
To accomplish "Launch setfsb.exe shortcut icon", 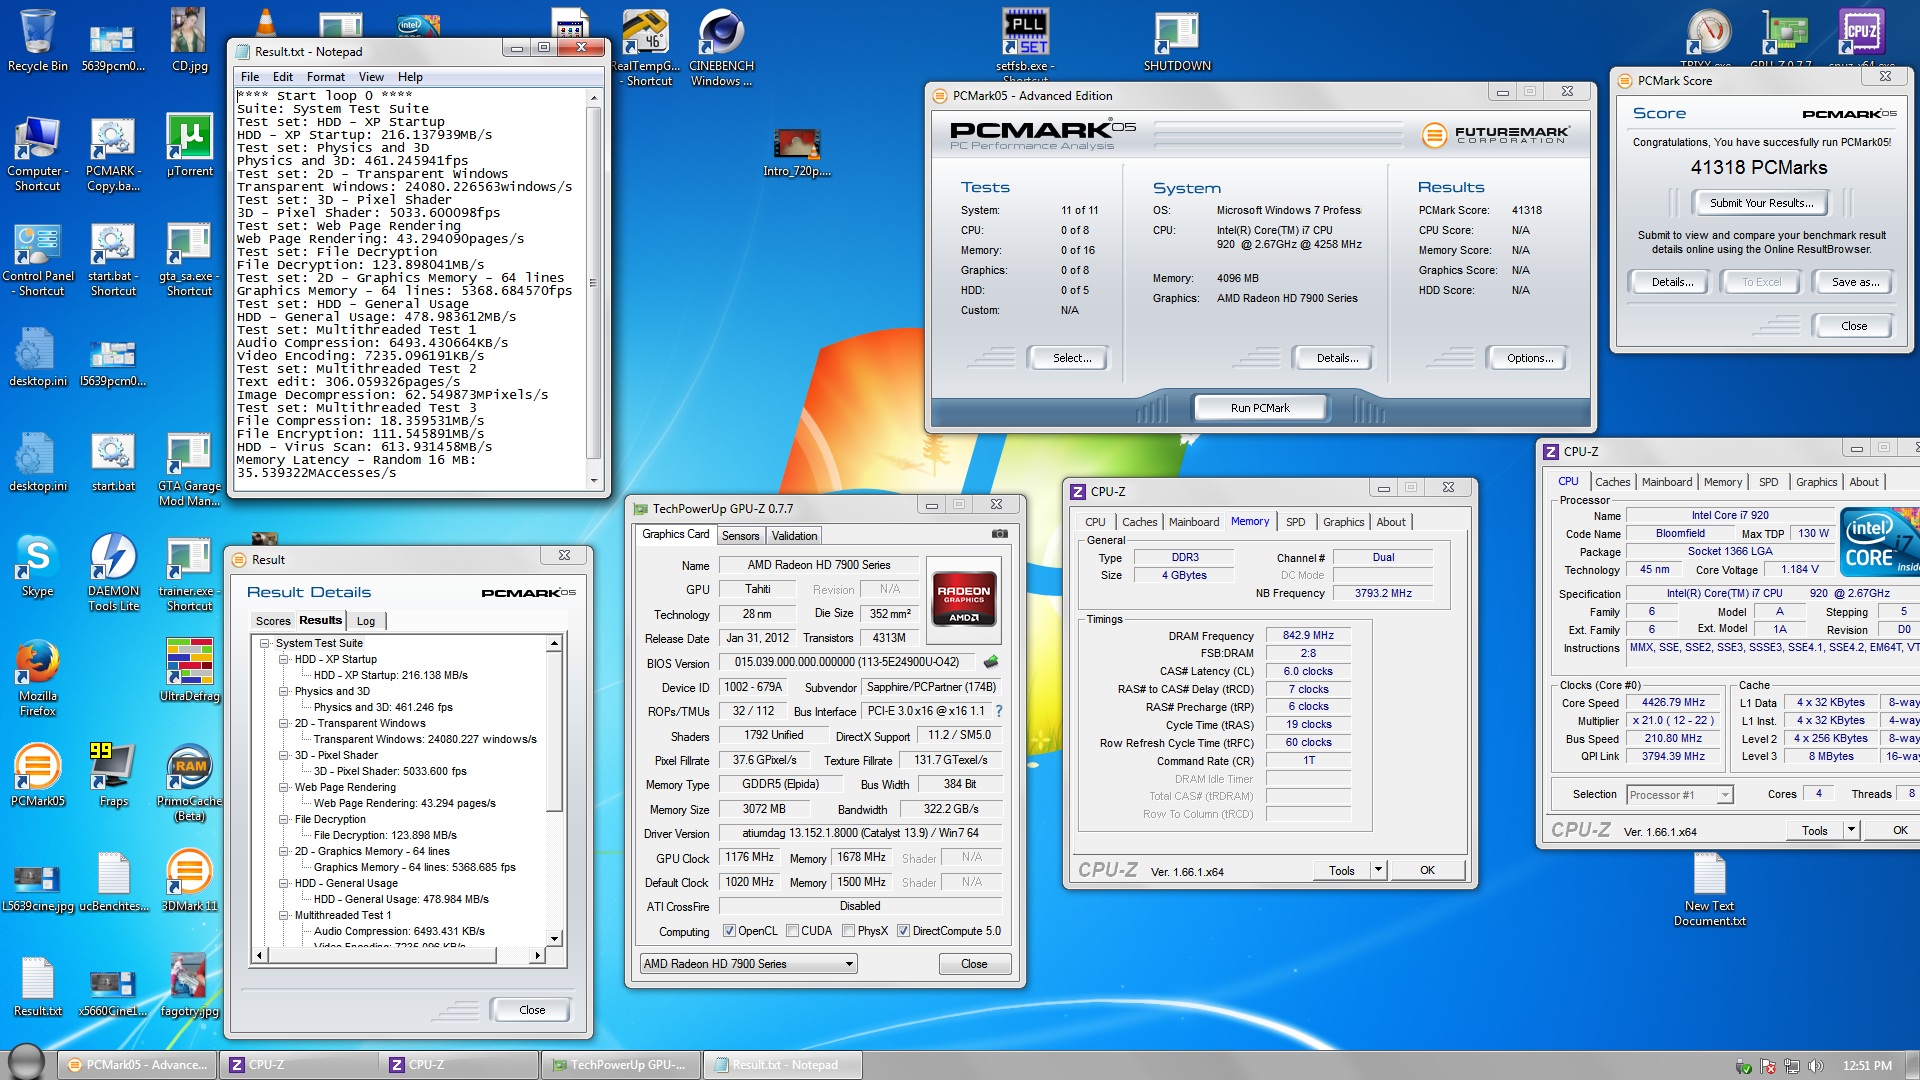I will (1025, 44).
